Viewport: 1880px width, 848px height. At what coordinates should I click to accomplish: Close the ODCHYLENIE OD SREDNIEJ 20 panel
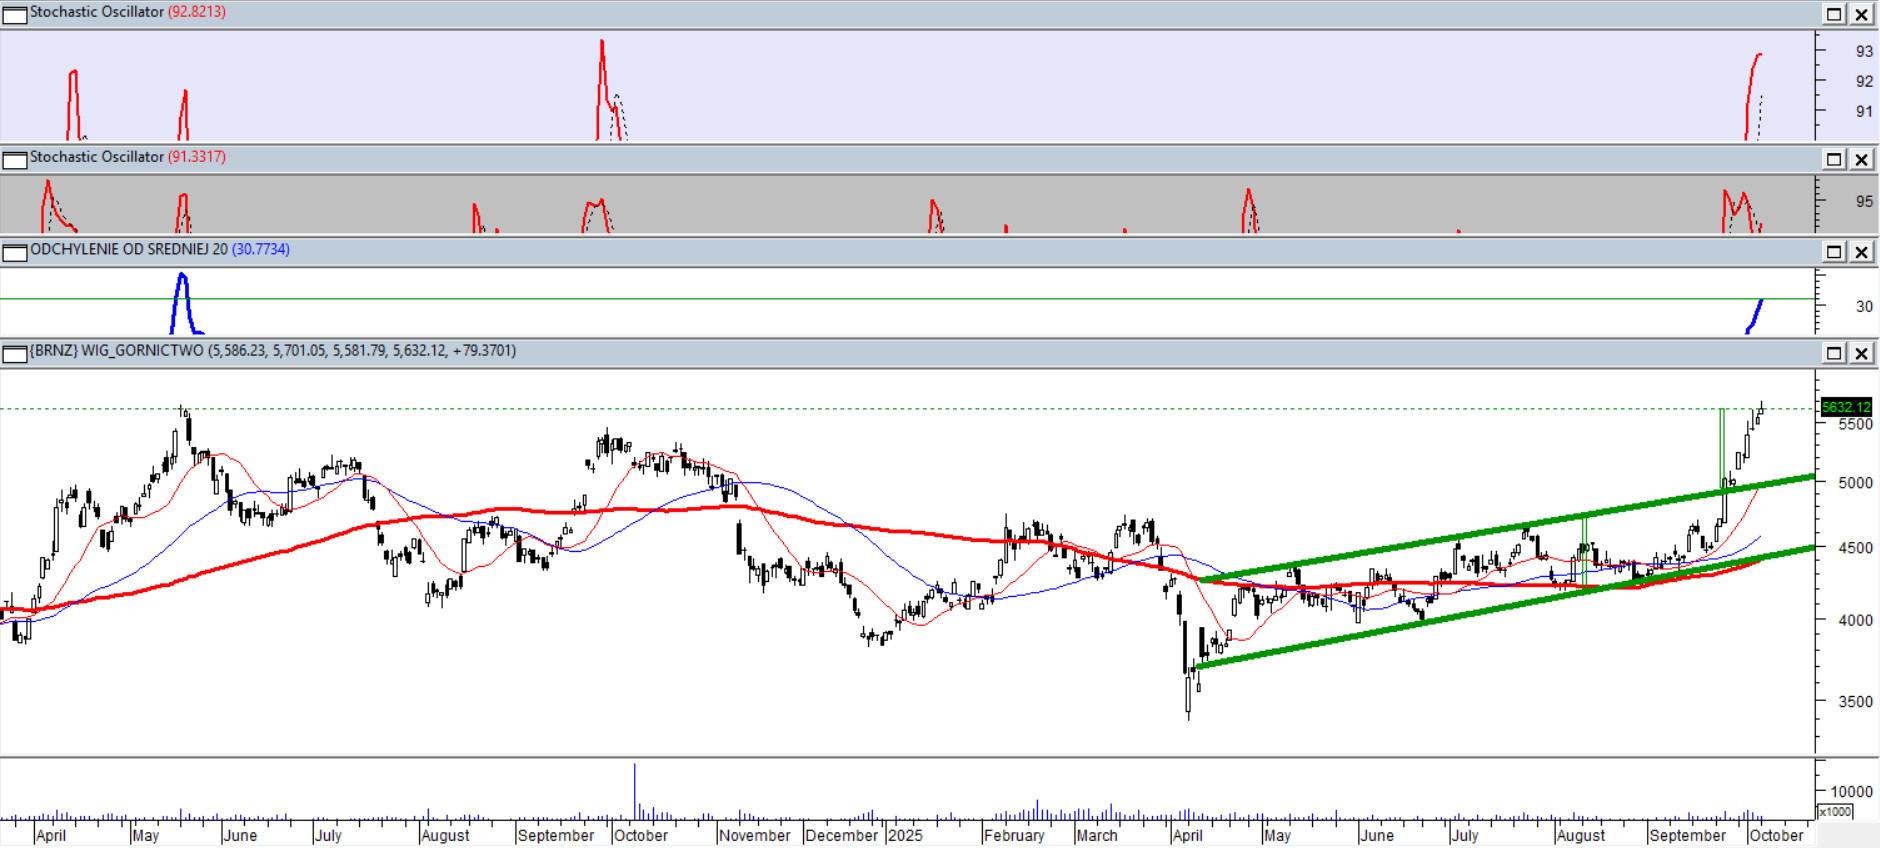1861,252
